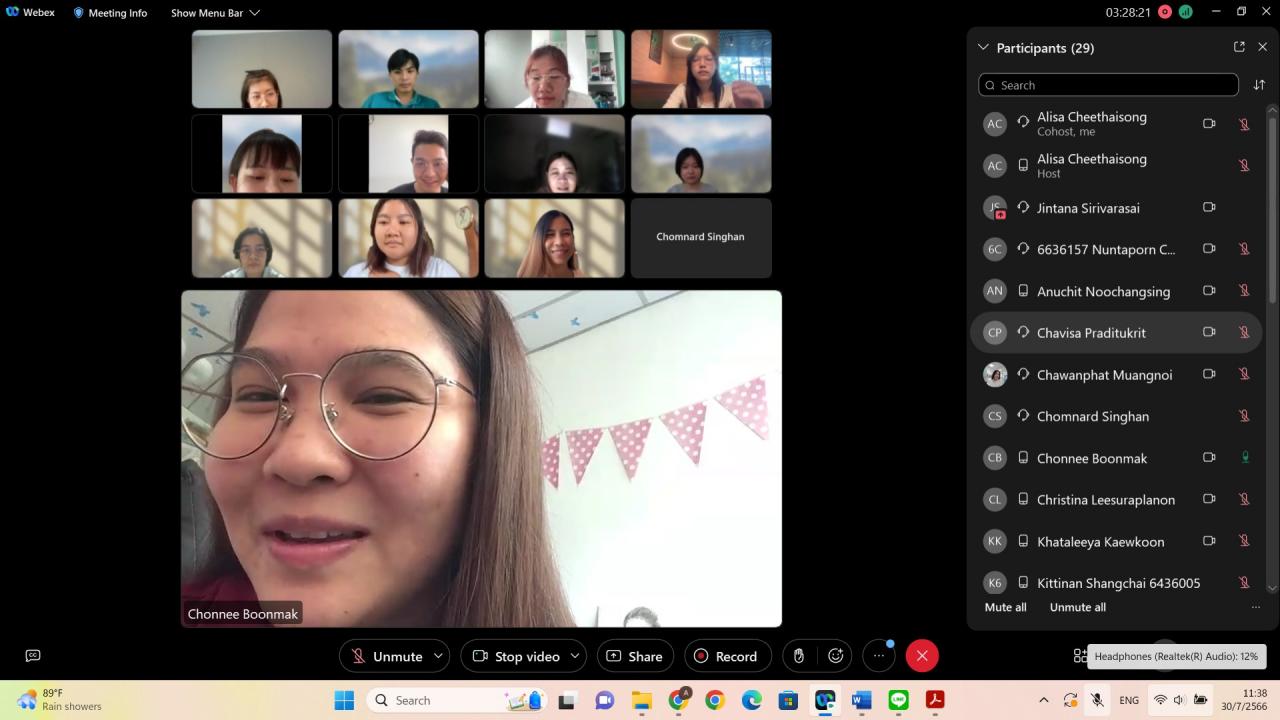Viewport: 1280px width, 720px height.
Task: Click Show Menu Bar
Action: 215,13
